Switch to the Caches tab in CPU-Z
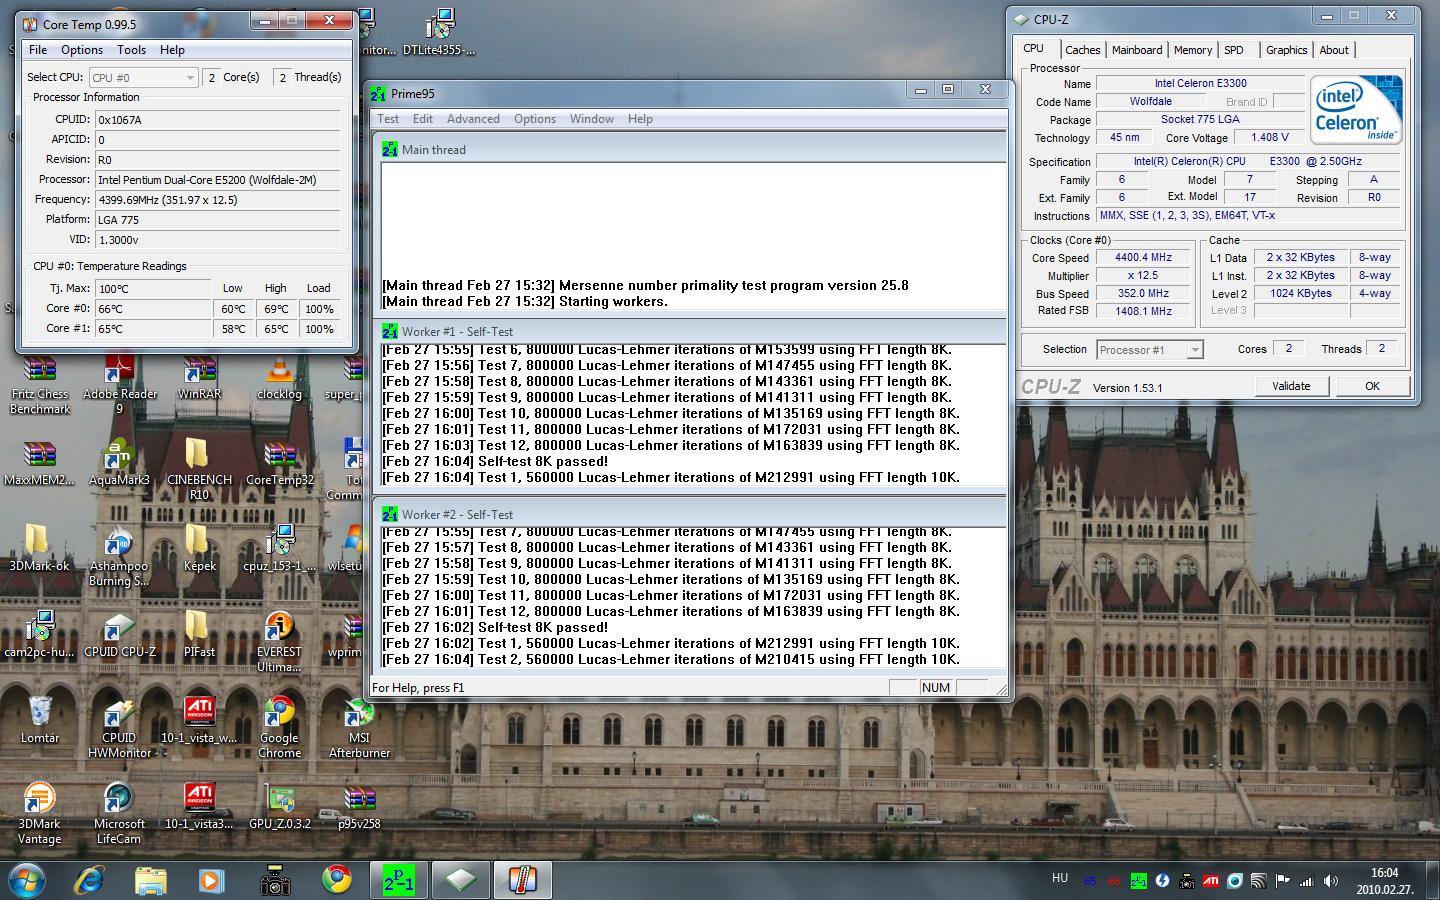Image resolution: width=1440 pixels, height=900 pixels. [x=1082, y=50]
